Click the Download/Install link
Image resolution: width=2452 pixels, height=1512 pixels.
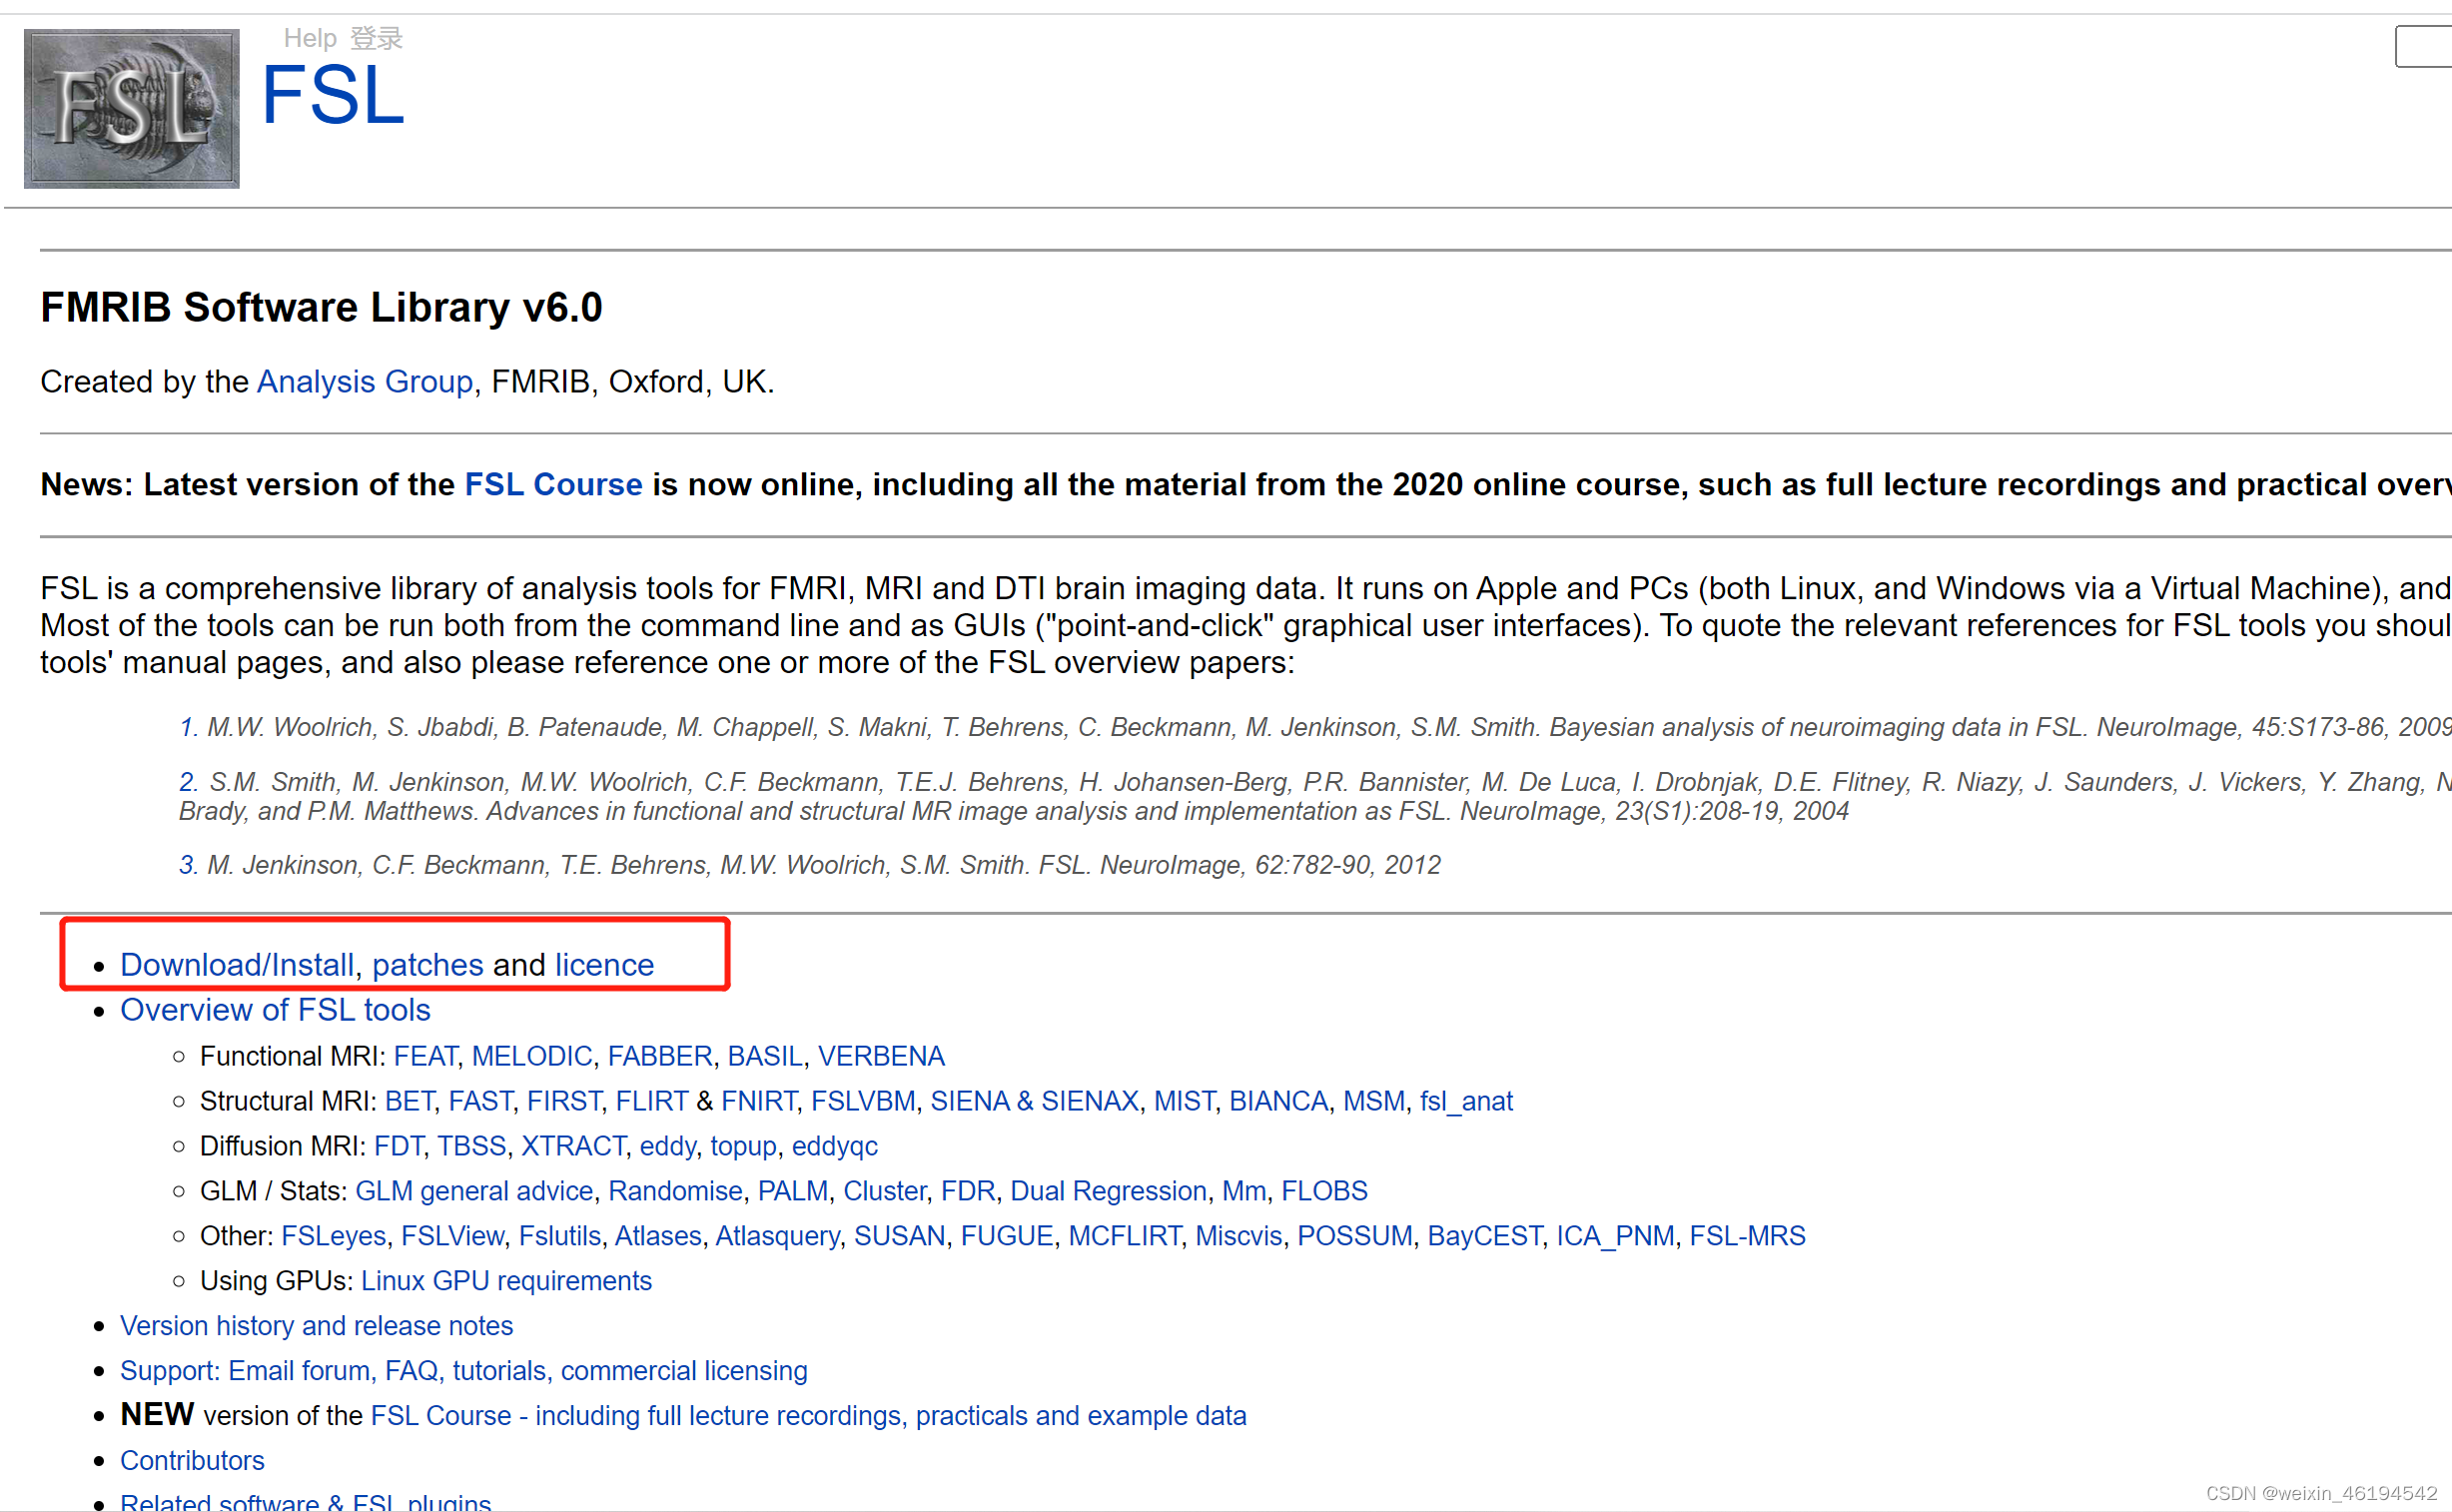click(x=237, y=964)
